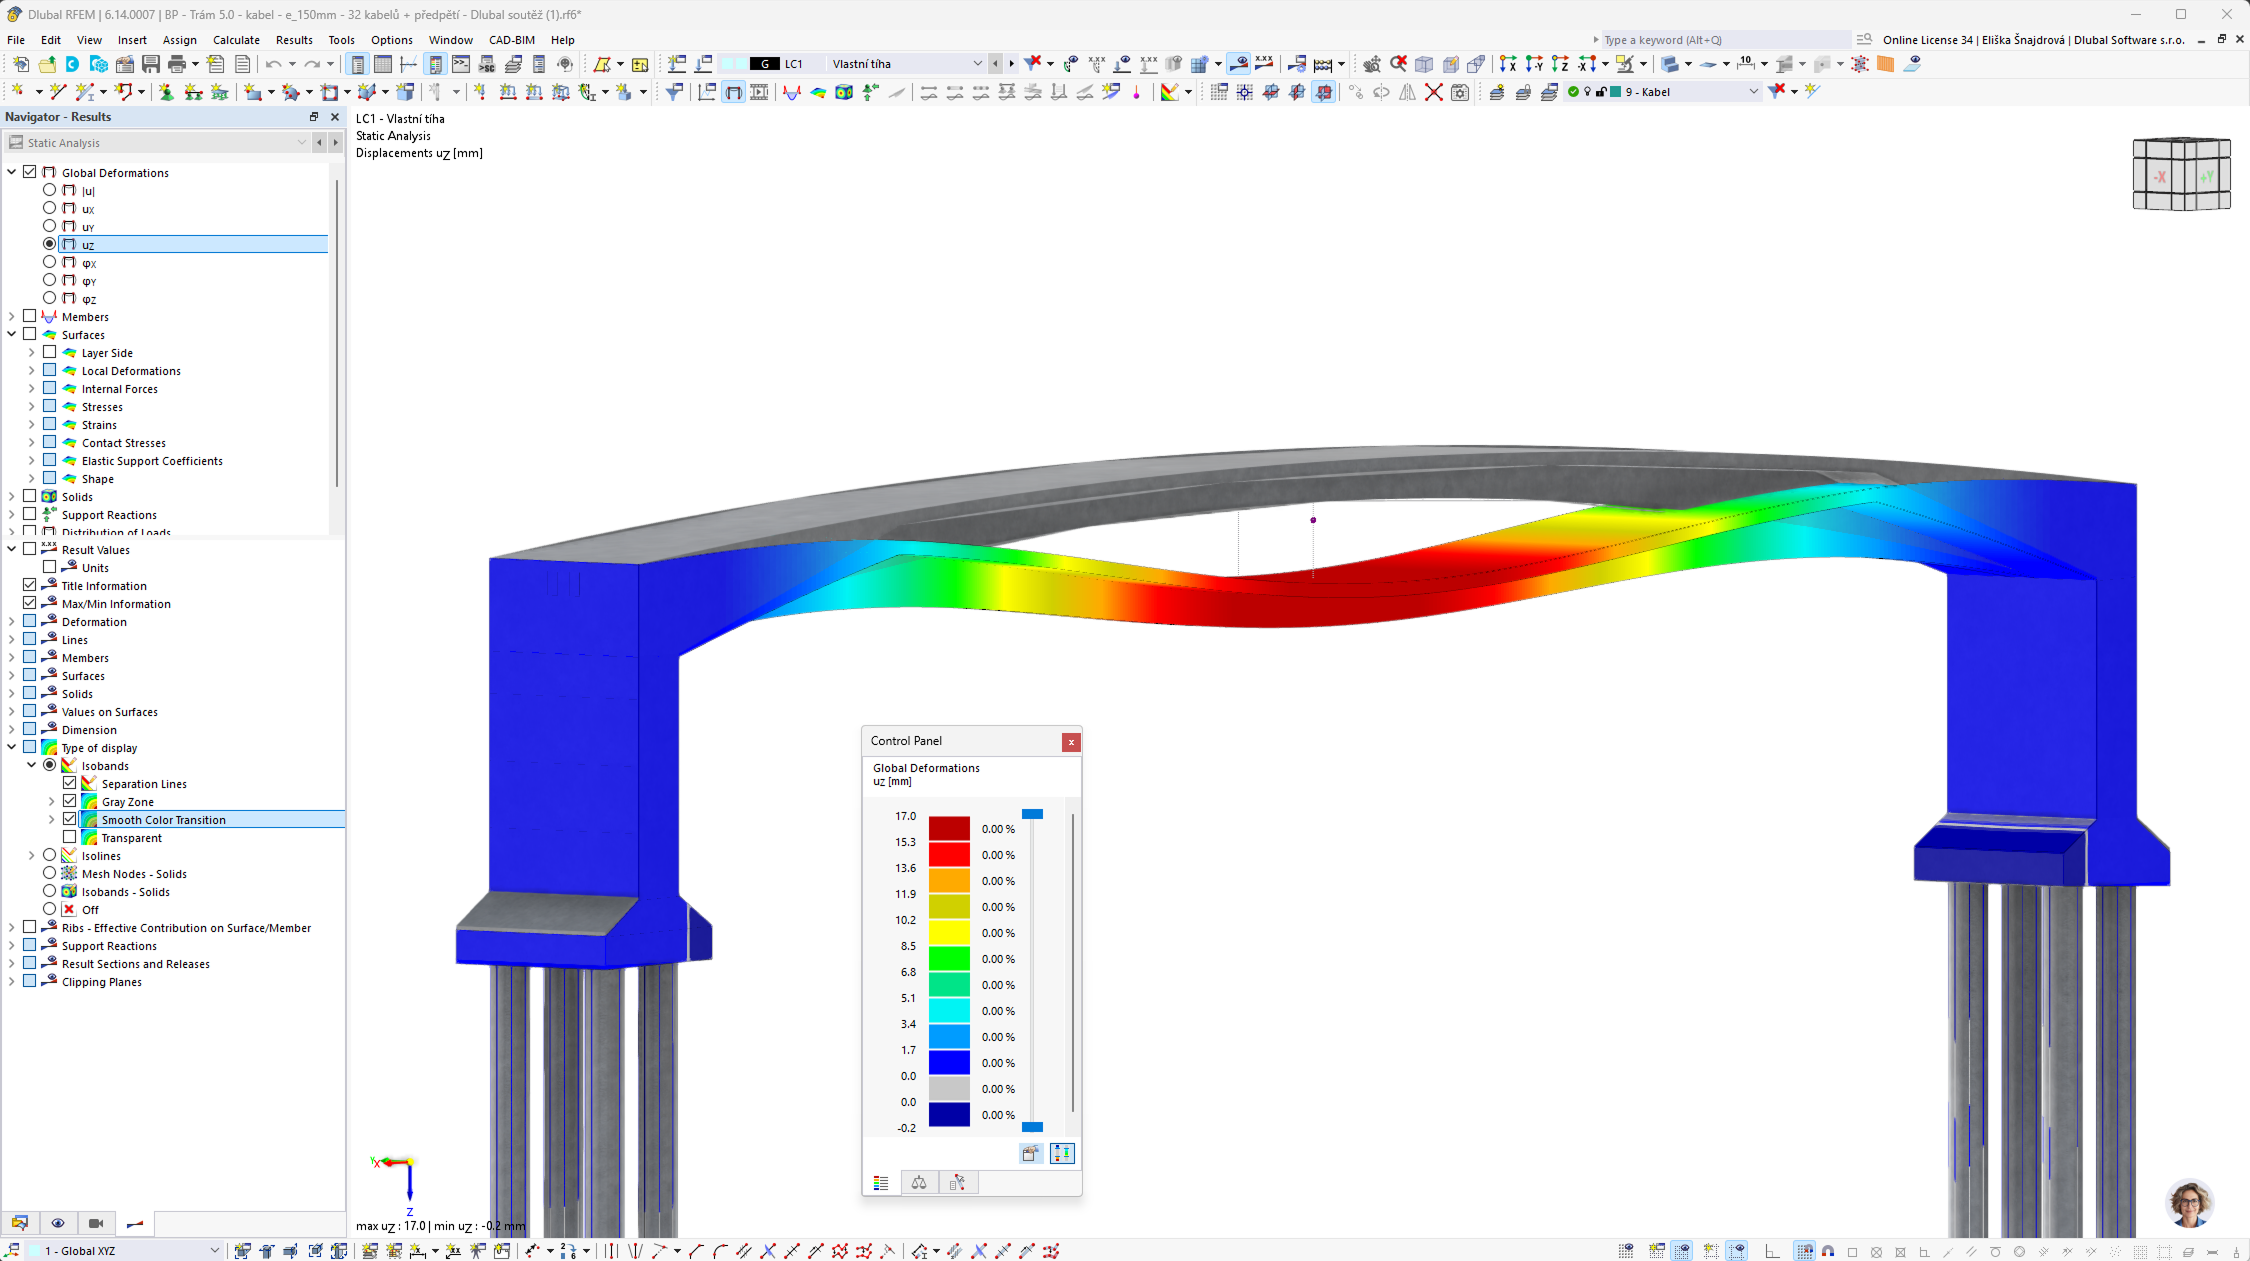This screenshot has width=2250, height=1261.
Task: Enable the Members results checkbox
Action: pos(30,316)
